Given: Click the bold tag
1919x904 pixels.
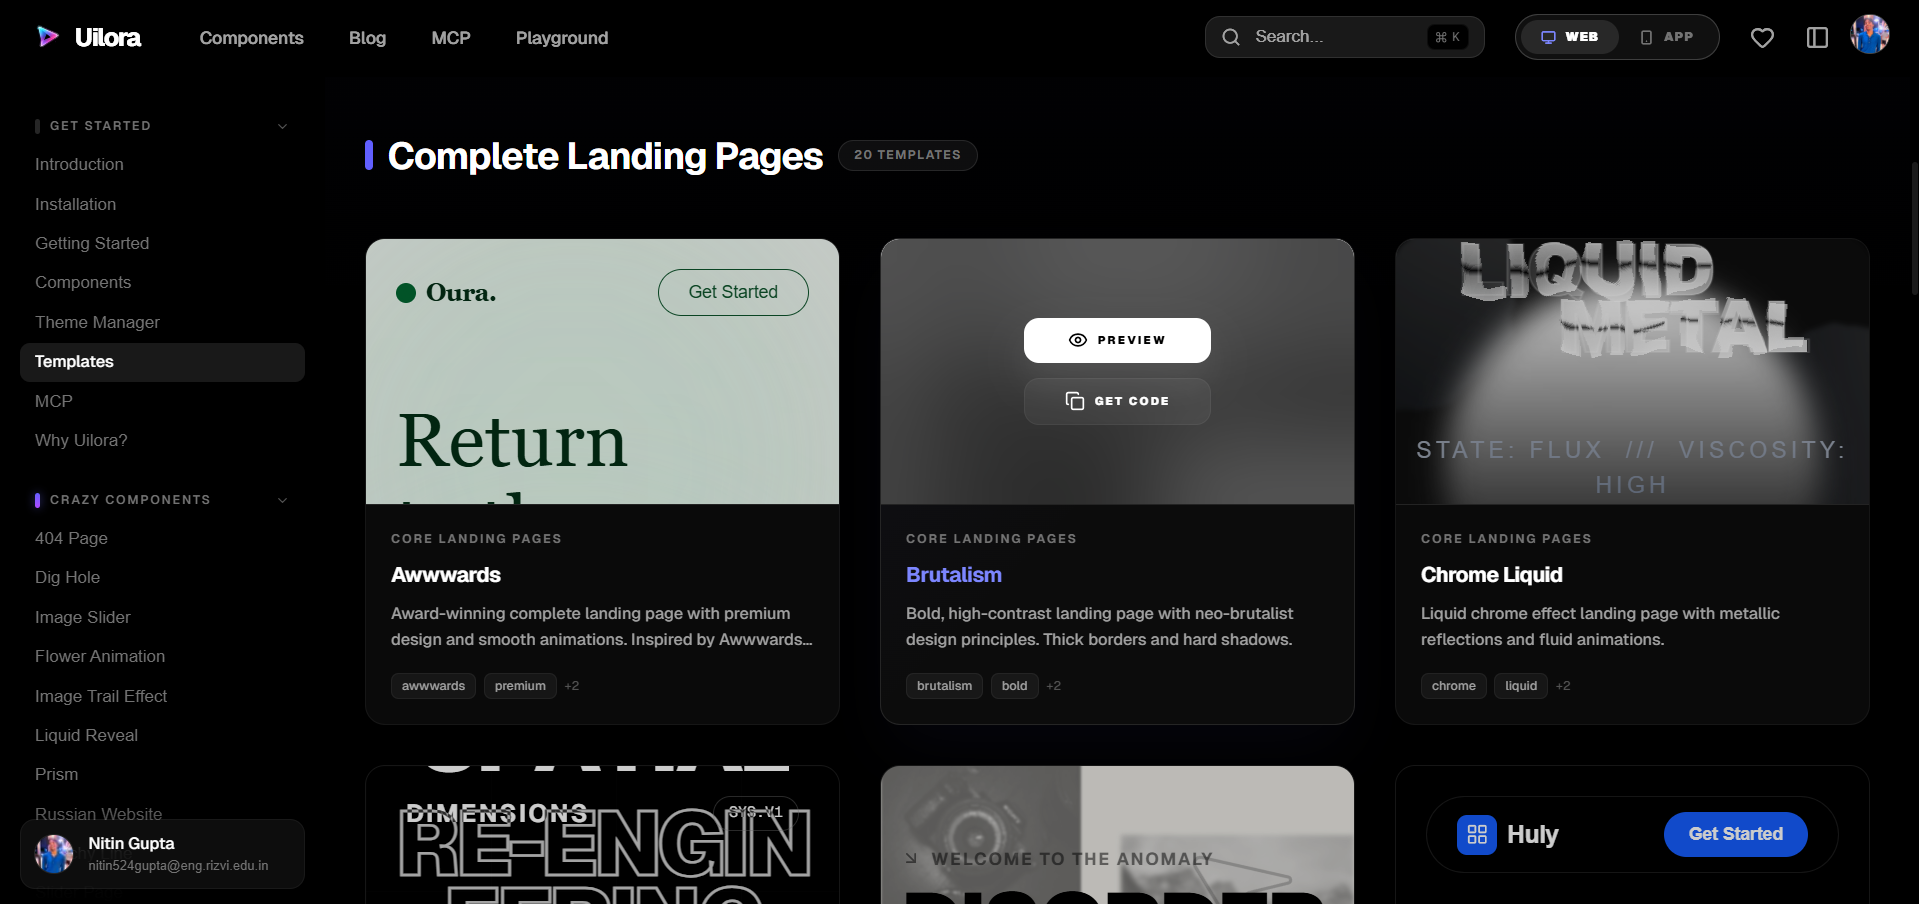Looking at the screenshot, I should [1014, 686].
